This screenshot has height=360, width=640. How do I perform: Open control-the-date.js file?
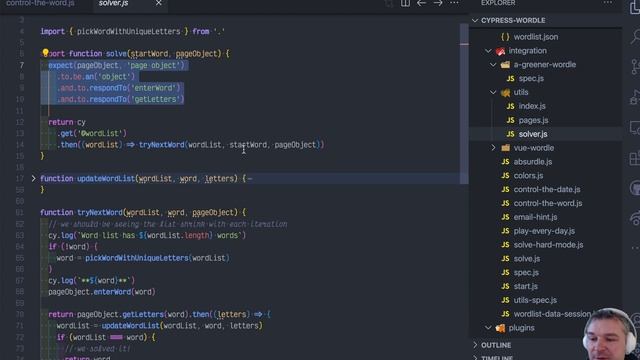(x=547, y=189)
